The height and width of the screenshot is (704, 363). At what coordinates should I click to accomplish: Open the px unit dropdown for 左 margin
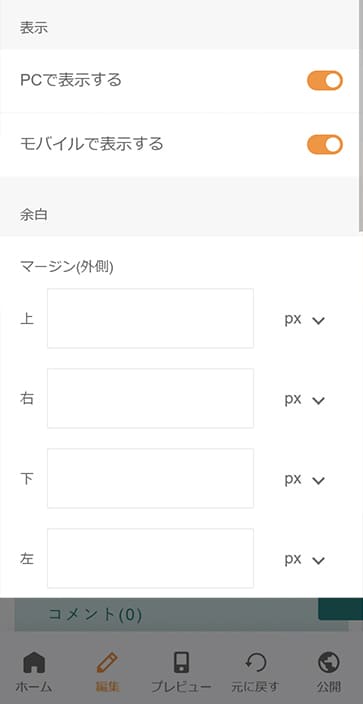click(305, 559)
